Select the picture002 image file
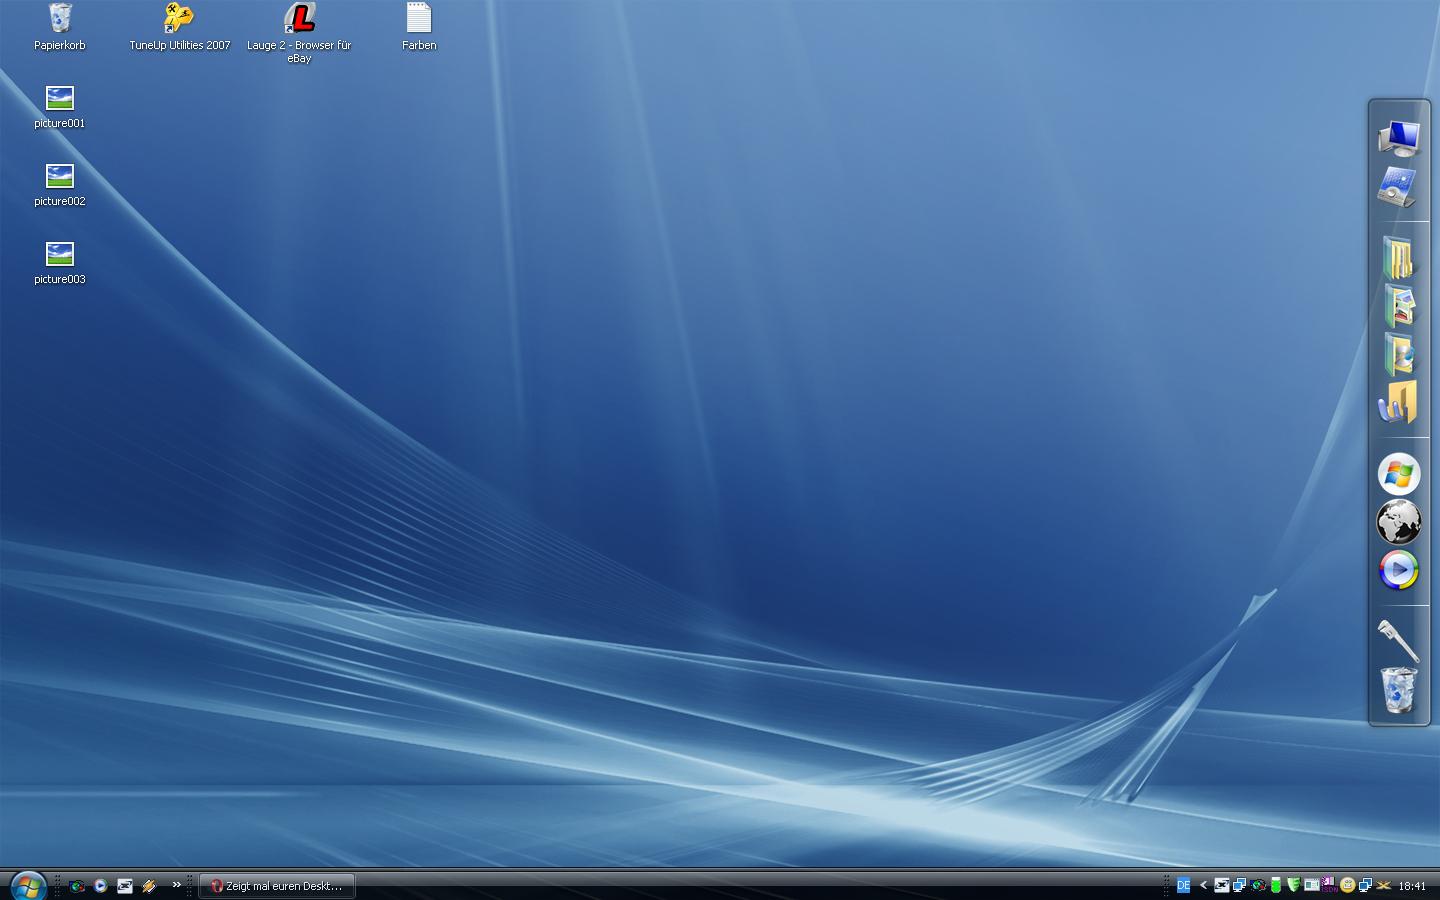This screenshot has height=900, width=1440. [60, 185]
